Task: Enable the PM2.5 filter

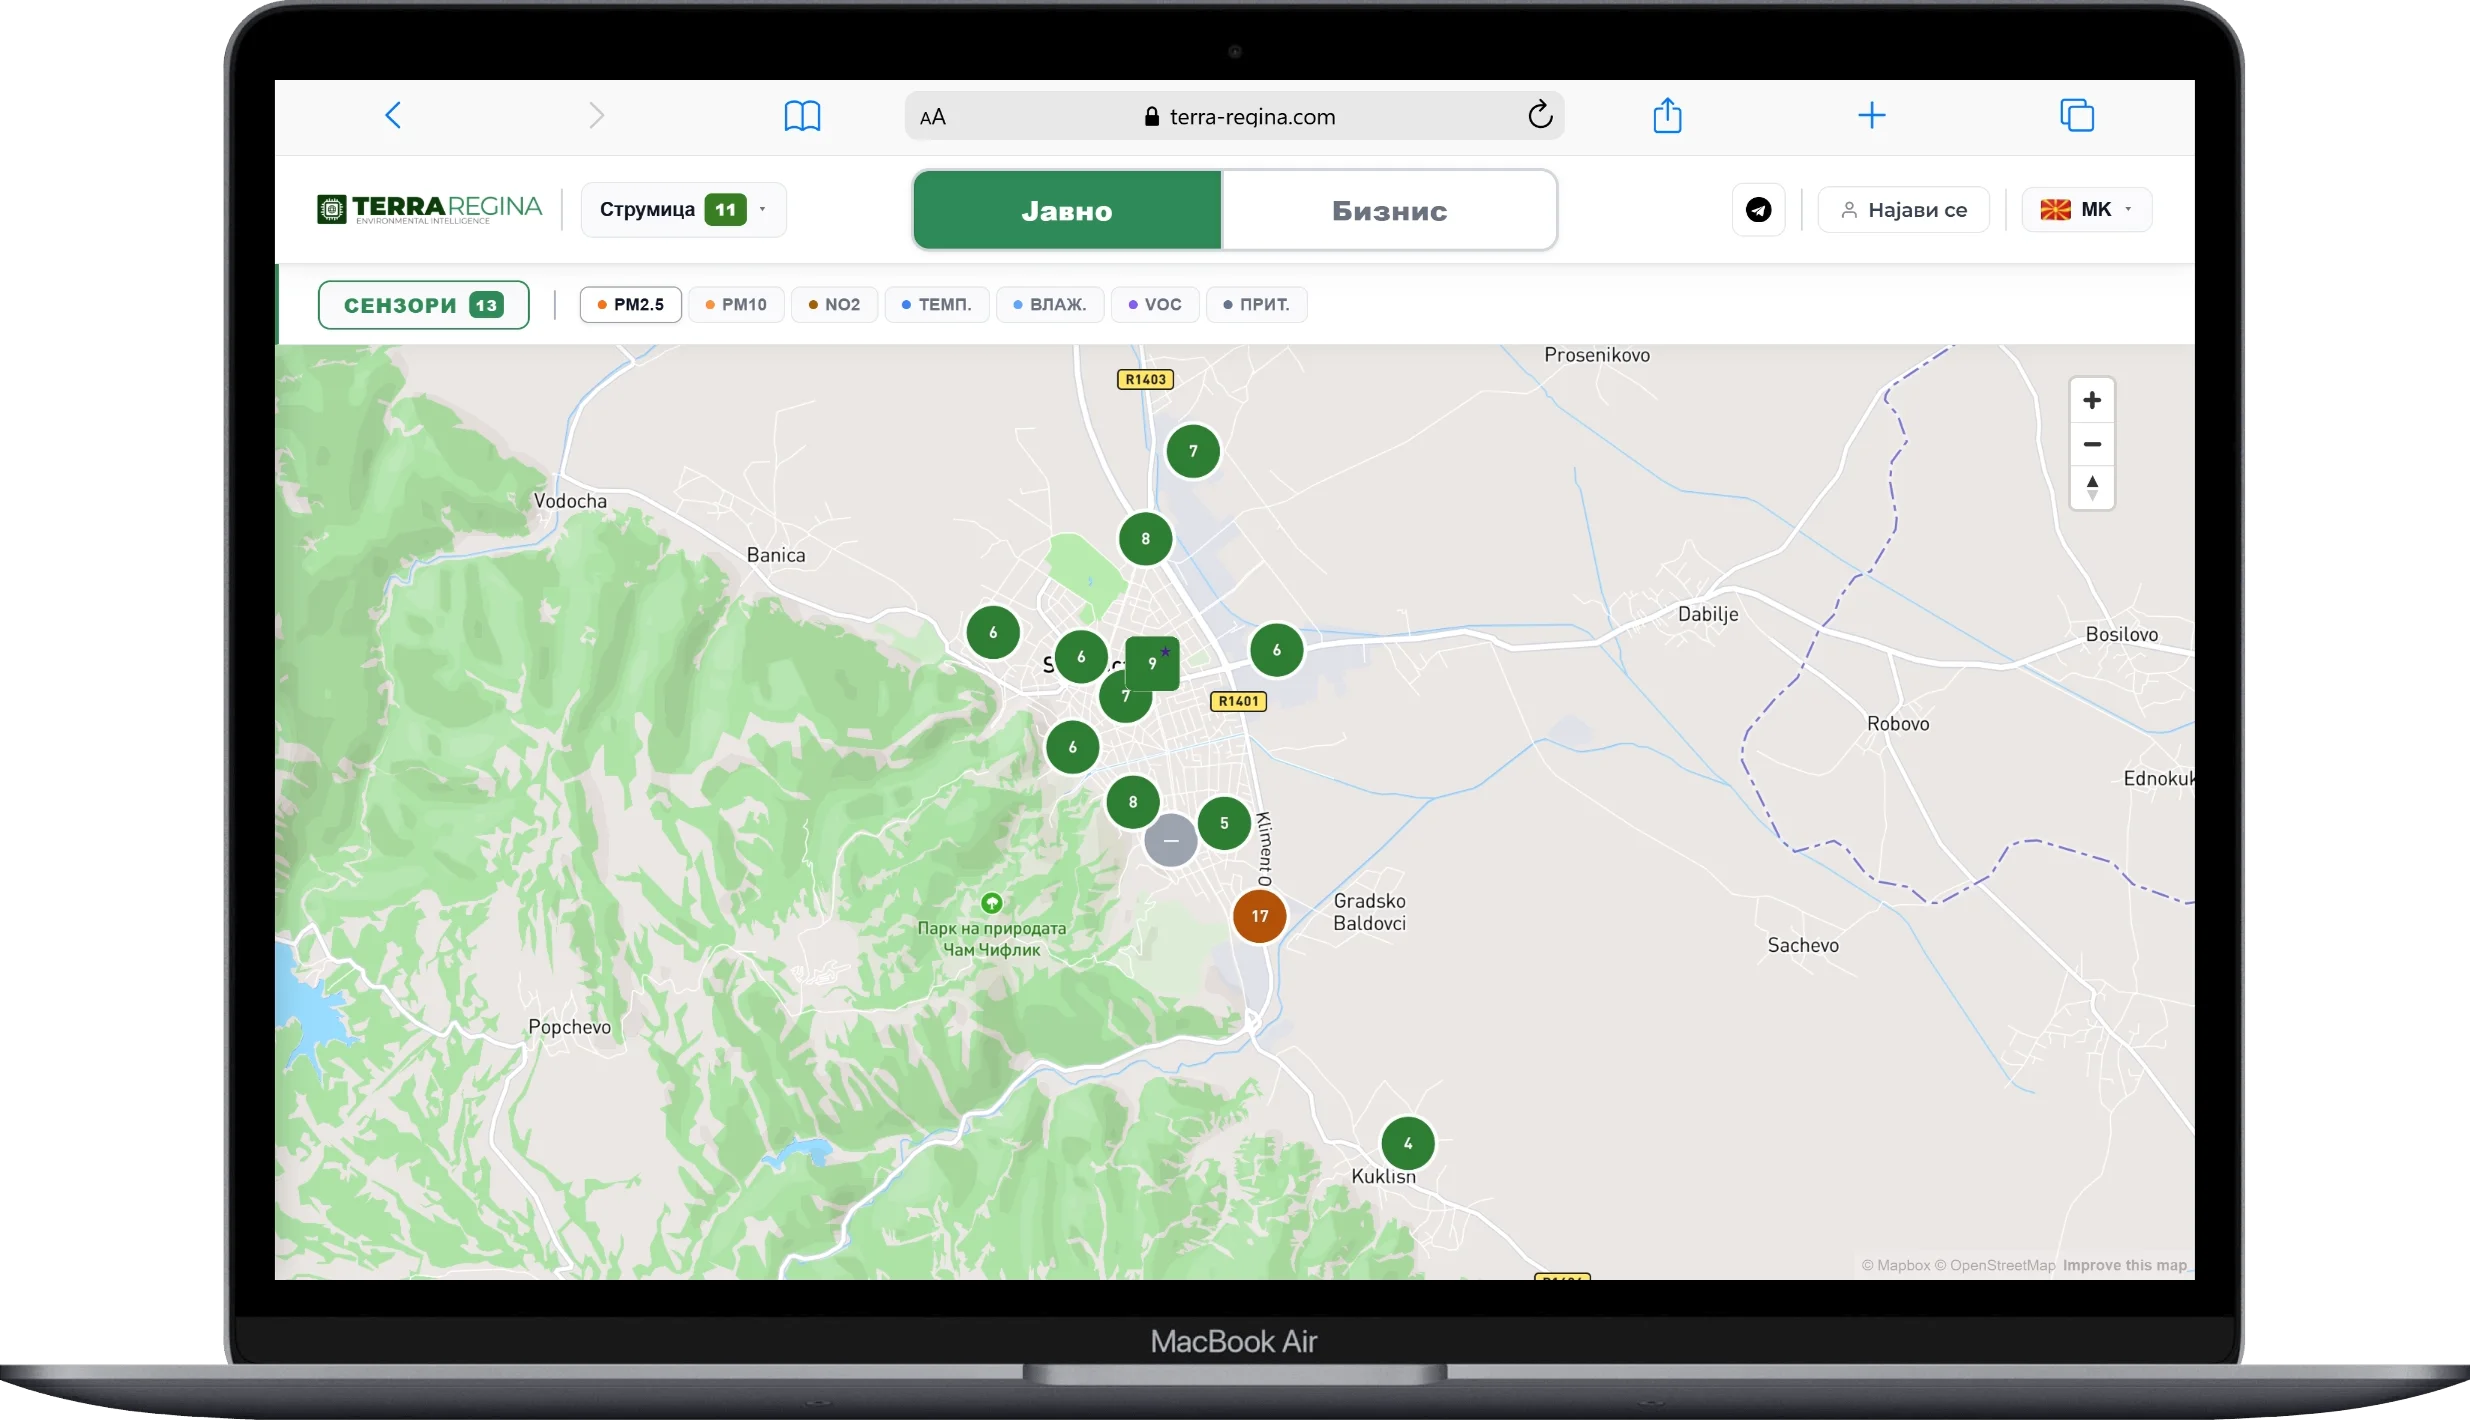Action: pyautogui.click(x=631, y=304)
